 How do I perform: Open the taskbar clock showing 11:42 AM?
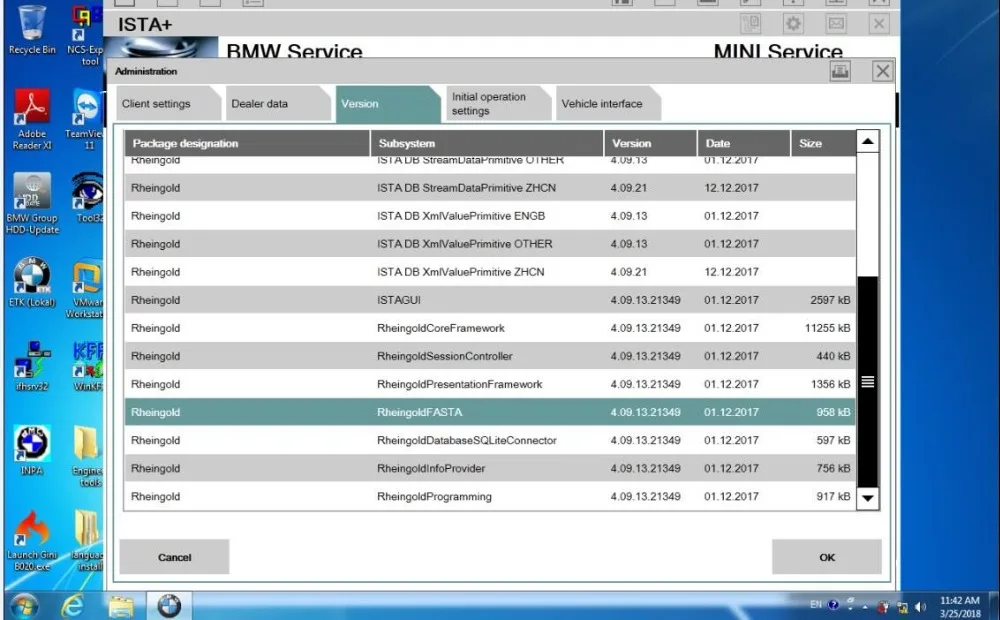point(960,607)
